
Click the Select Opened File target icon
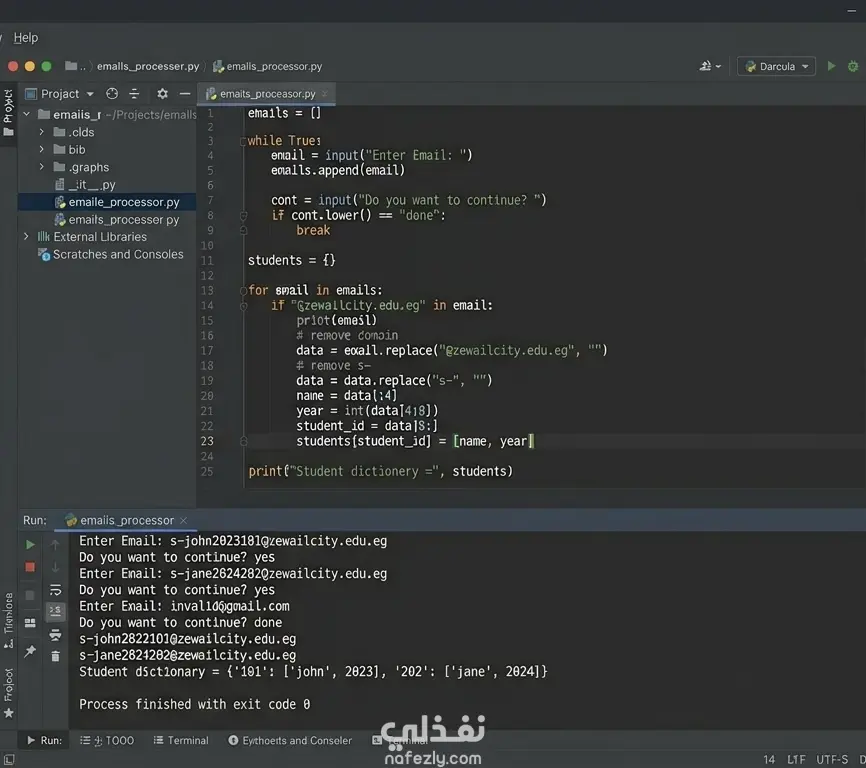click(x=112, y=94)
